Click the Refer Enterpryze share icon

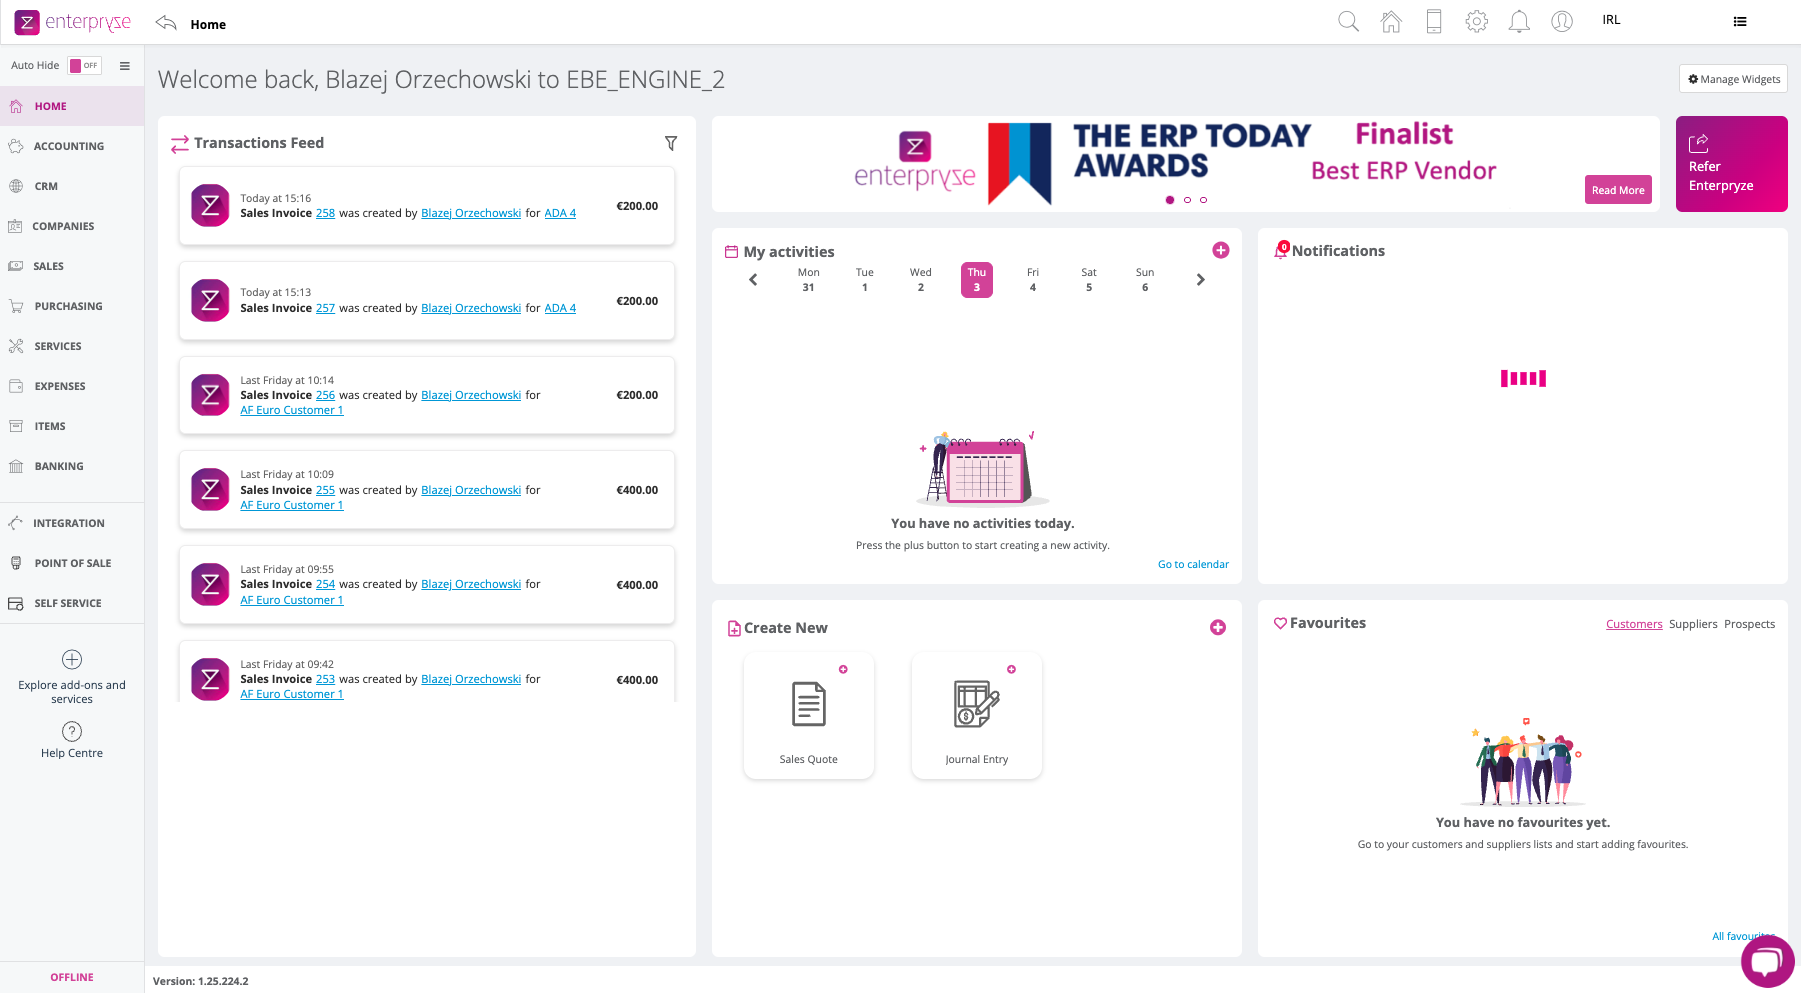pyautogui.click(x=1698, y=143)
